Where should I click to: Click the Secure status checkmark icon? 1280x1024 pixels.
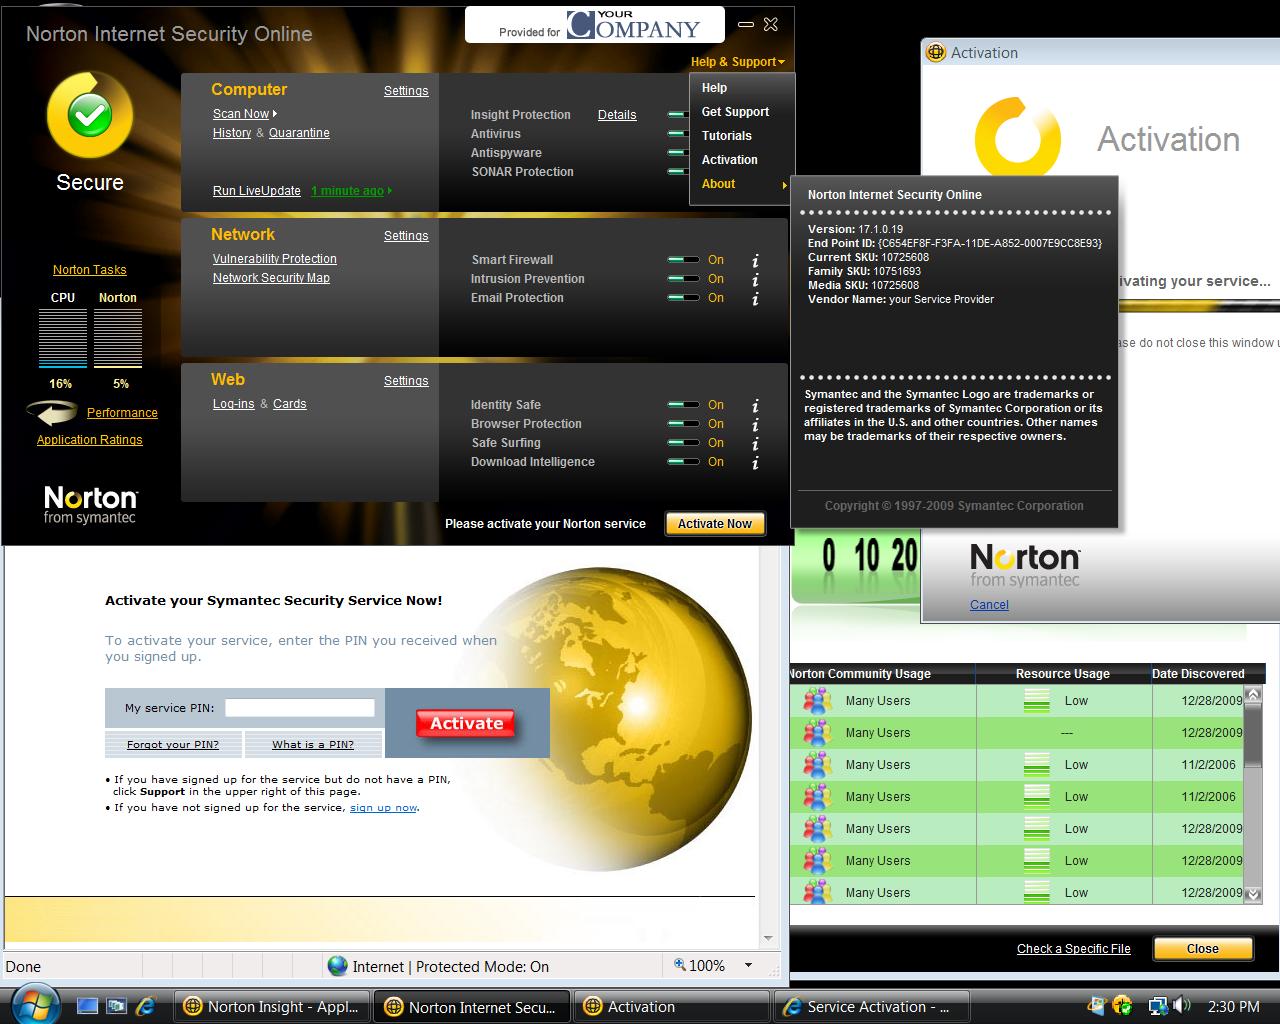click(x=90, y=117)
